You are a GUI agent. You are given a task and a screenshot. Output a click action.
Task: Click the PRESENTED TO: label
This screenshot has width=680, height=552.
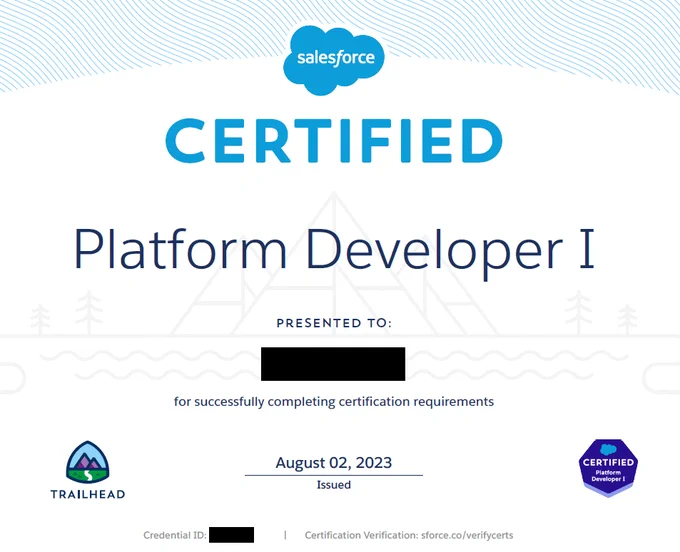point(334,323)
